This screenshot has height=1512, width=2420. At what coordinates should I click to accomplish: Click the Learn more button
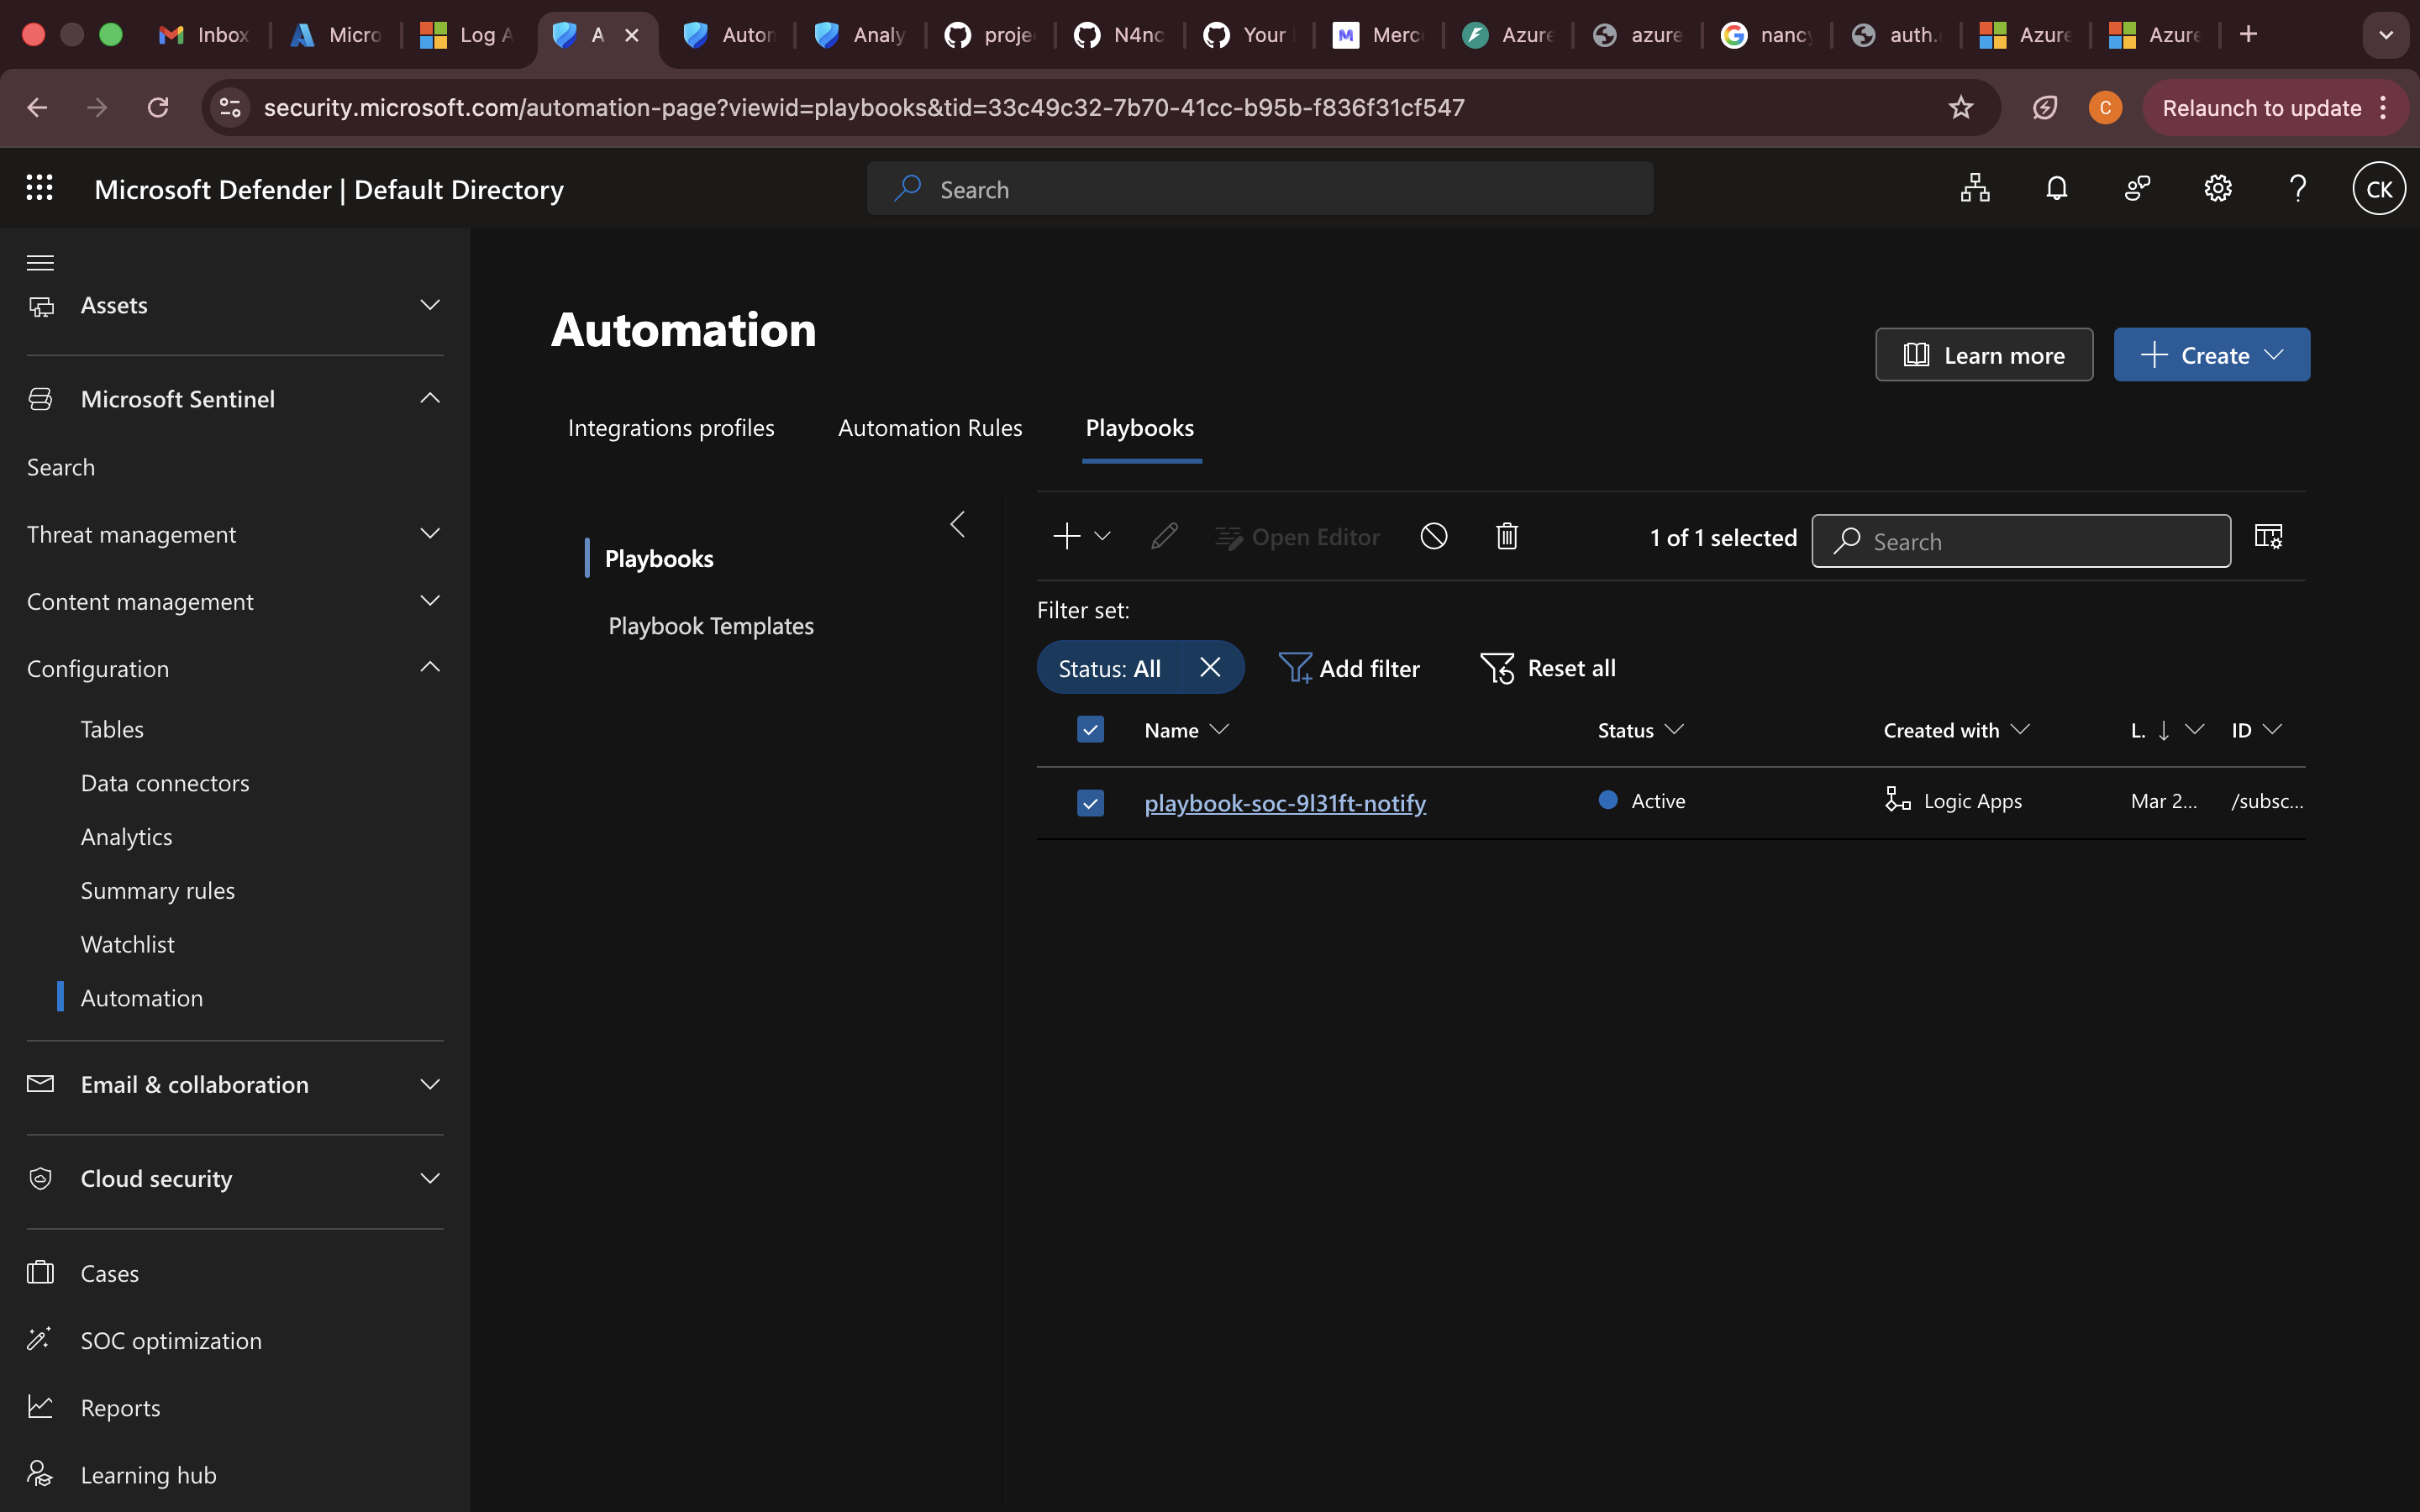pyautogui.click(x=1983, y=355)
